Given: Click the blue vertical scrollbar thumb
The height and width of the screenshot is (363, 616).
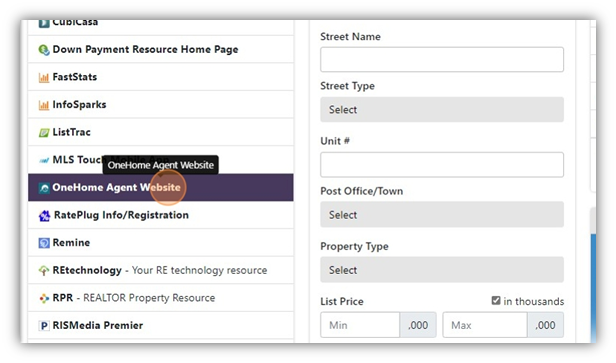Looking at the screenshot, I should (593, 289).
